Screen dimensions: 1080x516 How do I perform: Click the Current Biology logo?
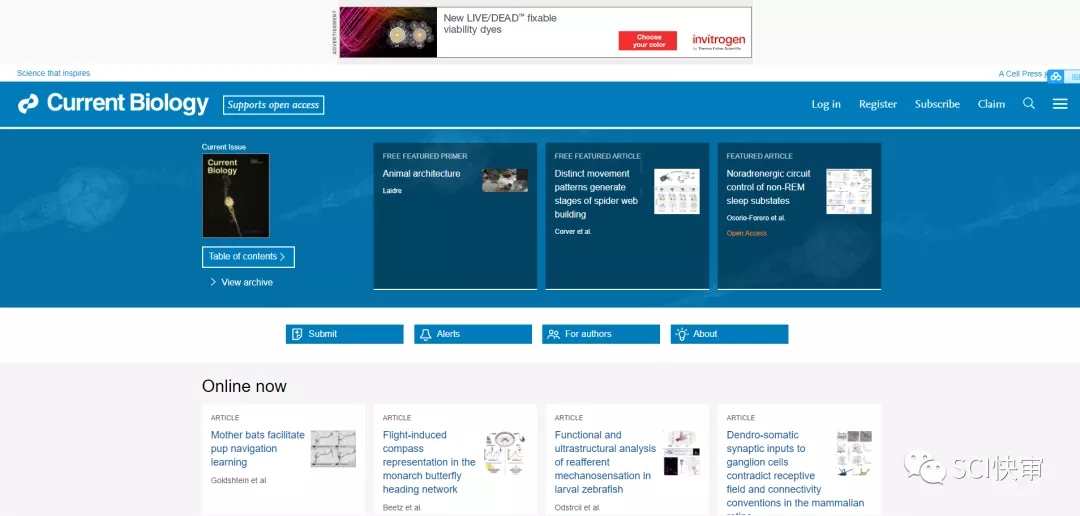(x=114, y=104)
